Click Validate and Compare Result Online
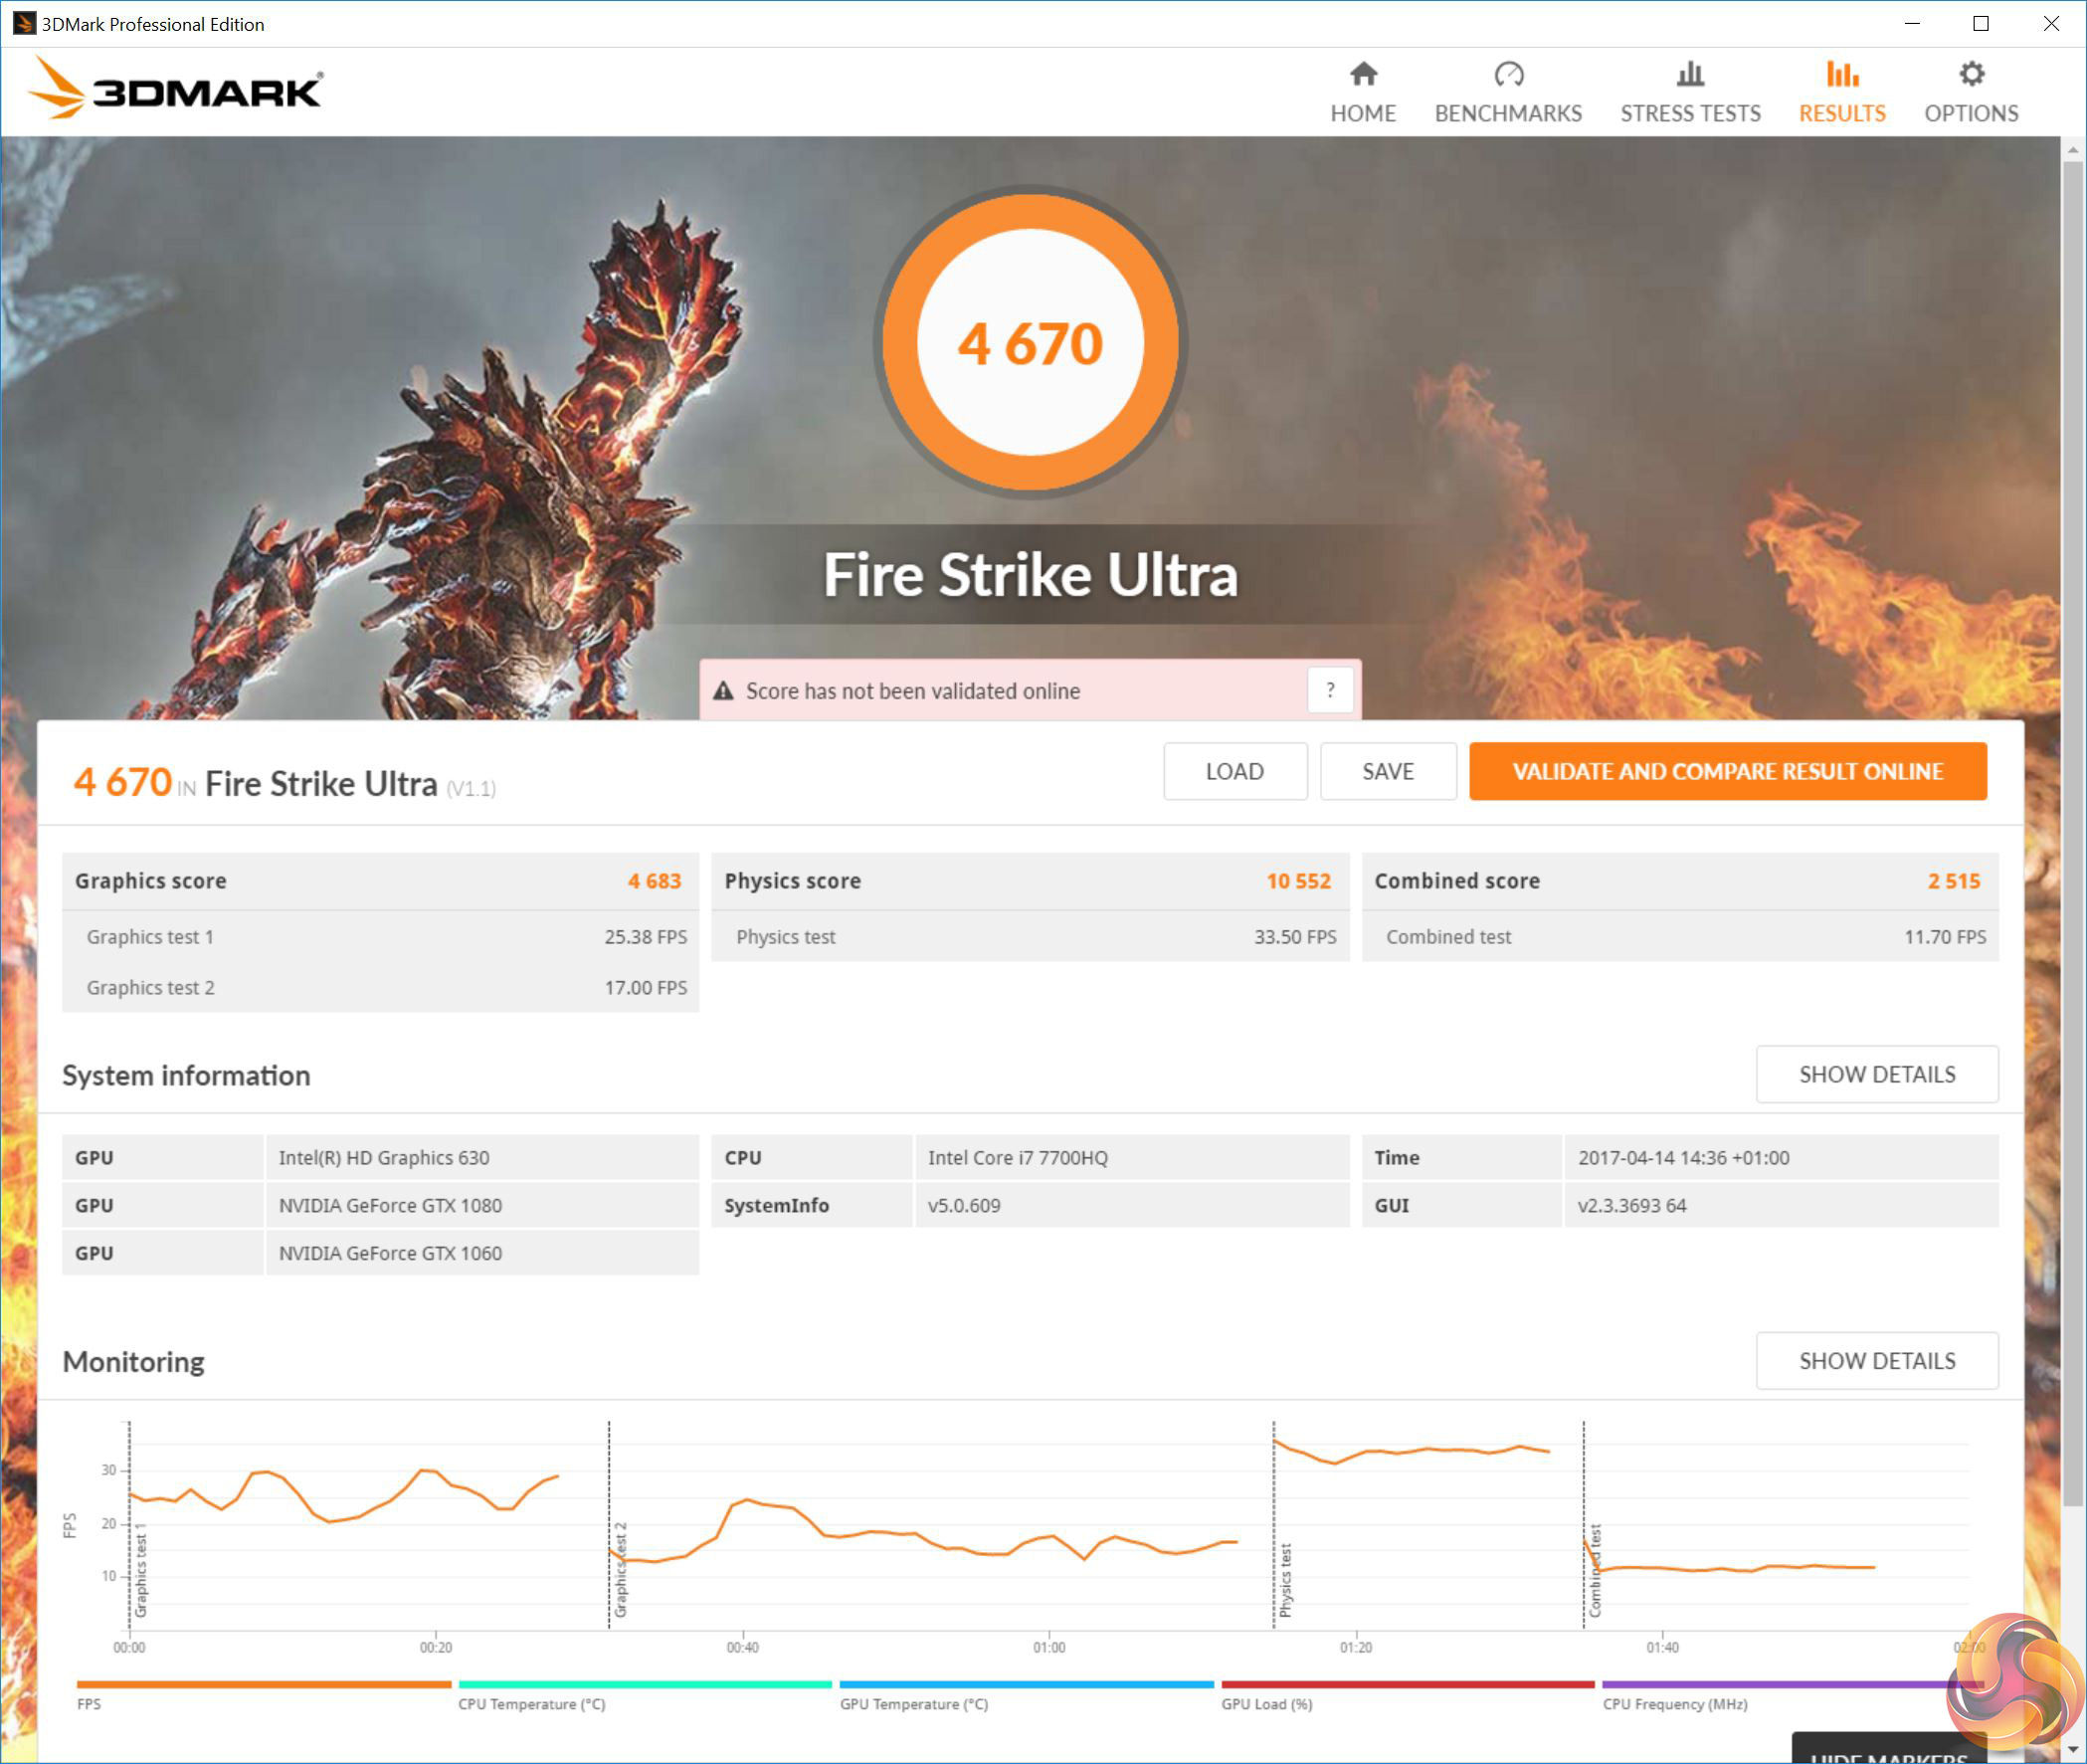The image size is (2087, 1764). pos(1727,771)
